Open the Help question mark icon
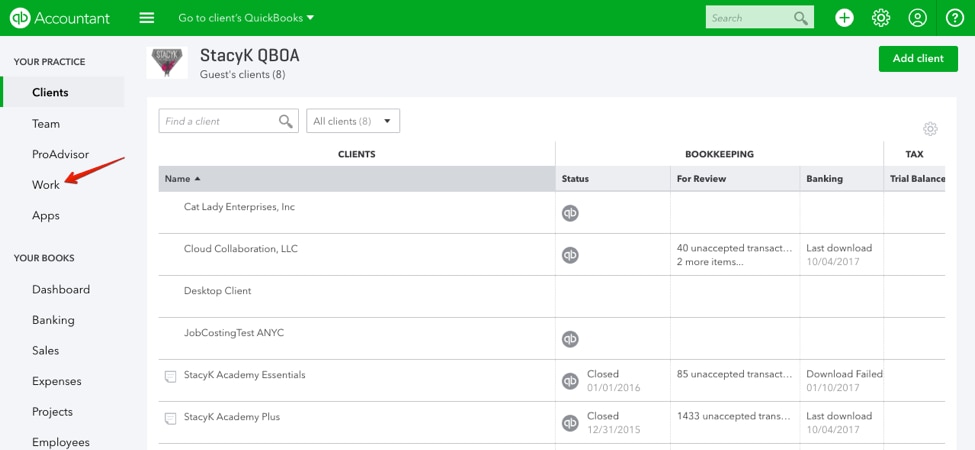Viewport: 975px width, 450px height. pos(954,18)
